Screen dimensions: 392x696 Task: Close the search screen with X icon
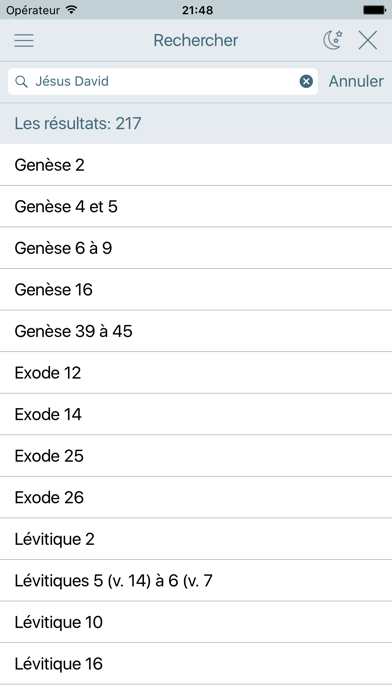368,40
